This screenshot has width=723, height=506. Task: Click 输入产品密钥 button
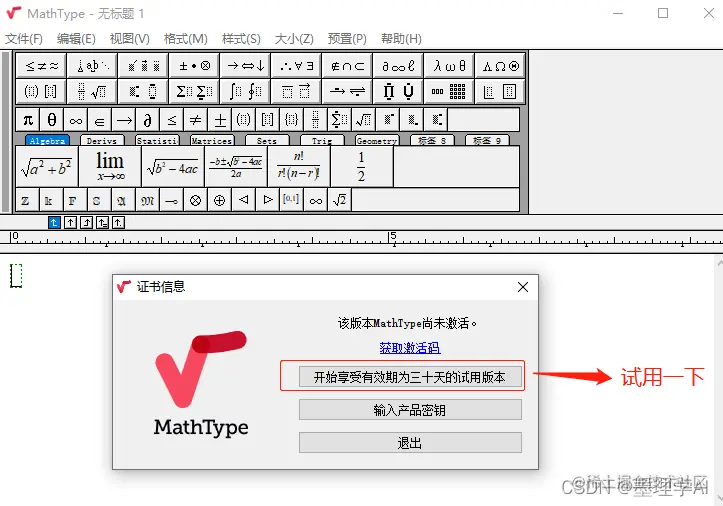click(x=410, y=410)
